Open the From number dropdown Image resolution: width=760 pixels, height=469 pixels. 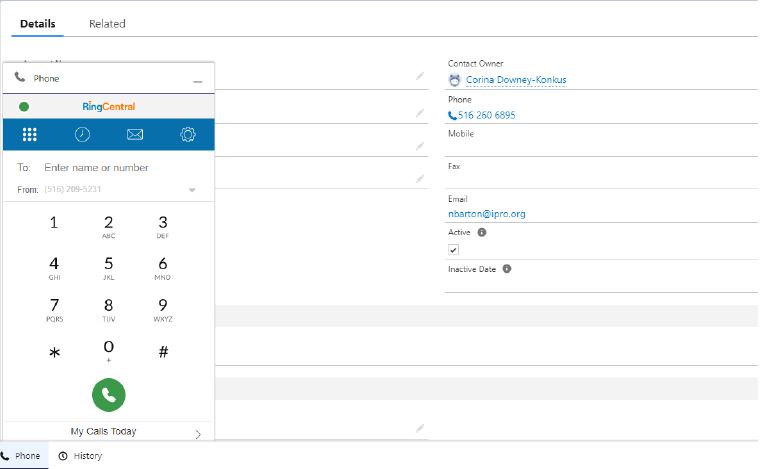[192, 190]
